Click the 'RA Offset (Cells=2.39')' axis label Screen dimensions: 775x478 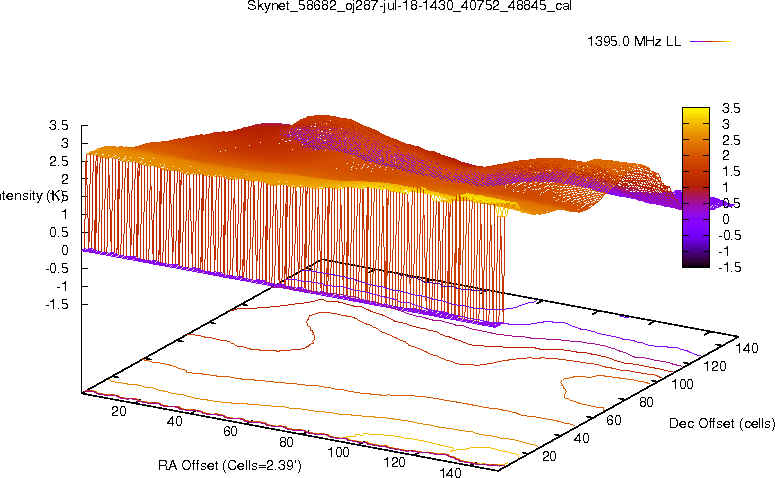230,465
